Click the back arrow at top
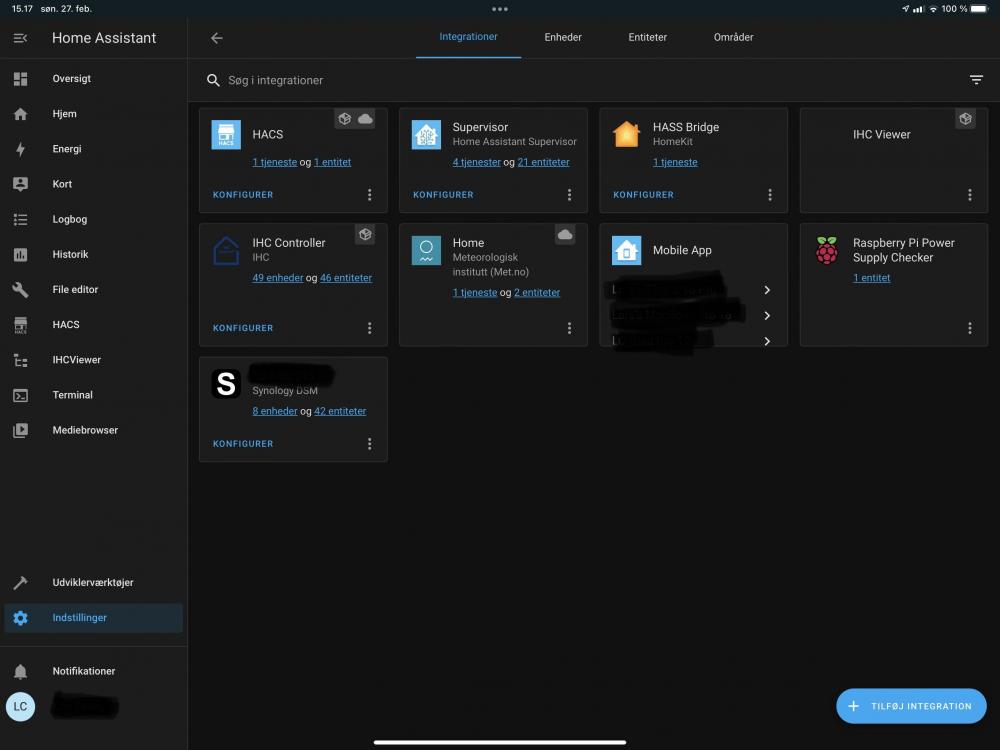Image resolution: width=1000 pixels, height=750 pixels. click(217, 38)
